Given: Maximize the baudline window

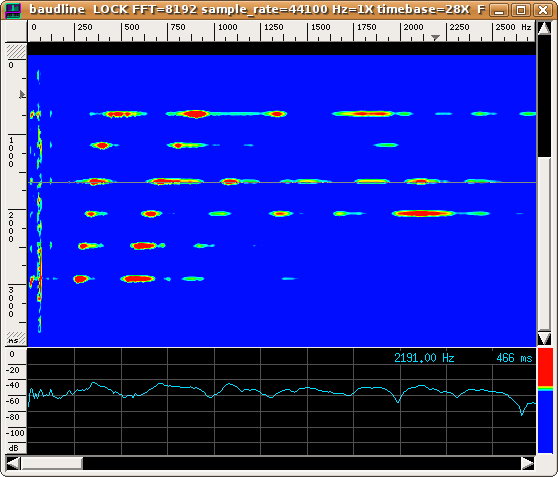Looking at the screenshot, I should (521, 10).
